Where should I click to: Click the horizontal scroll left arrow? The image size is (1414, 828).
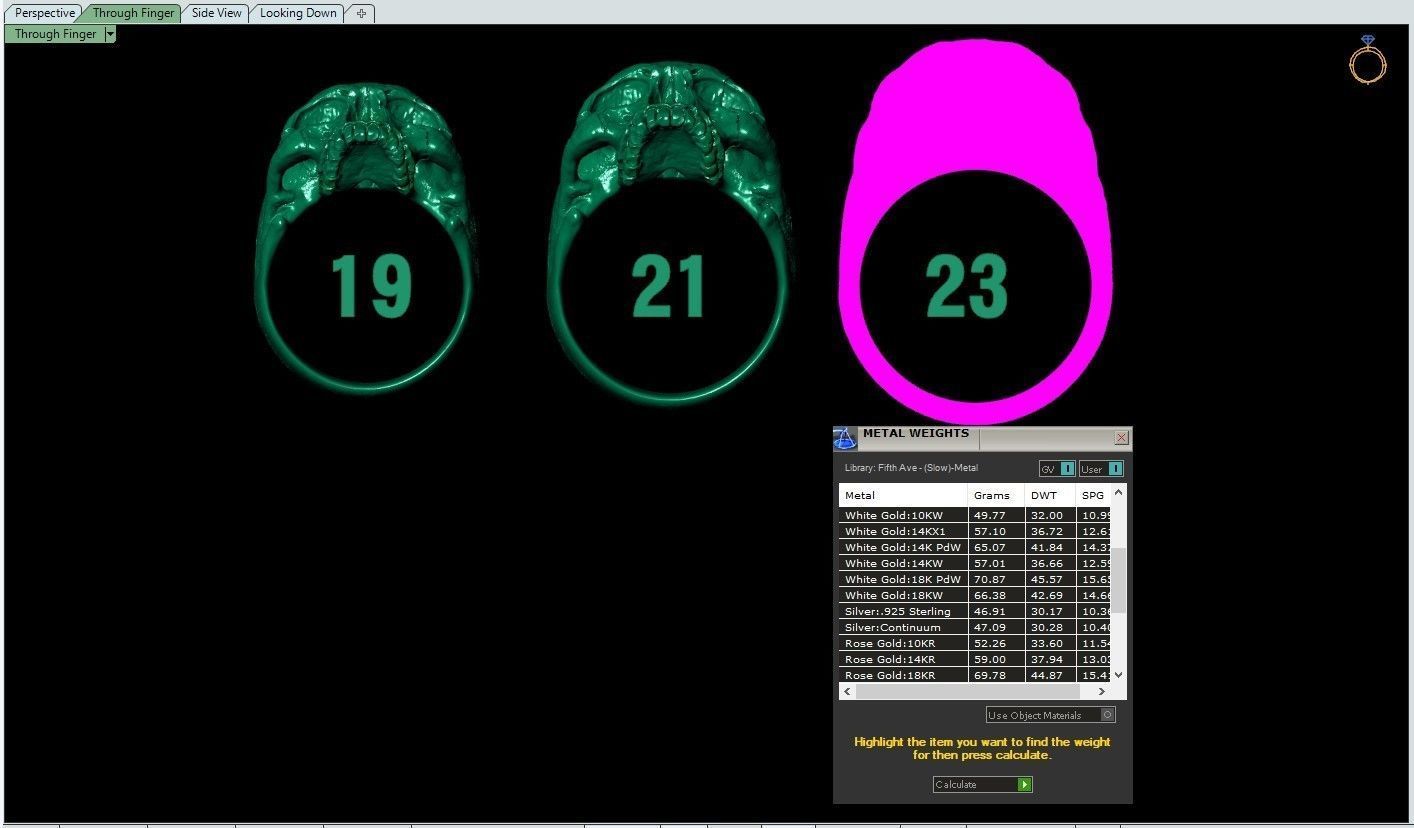click(x=848, y=691)
